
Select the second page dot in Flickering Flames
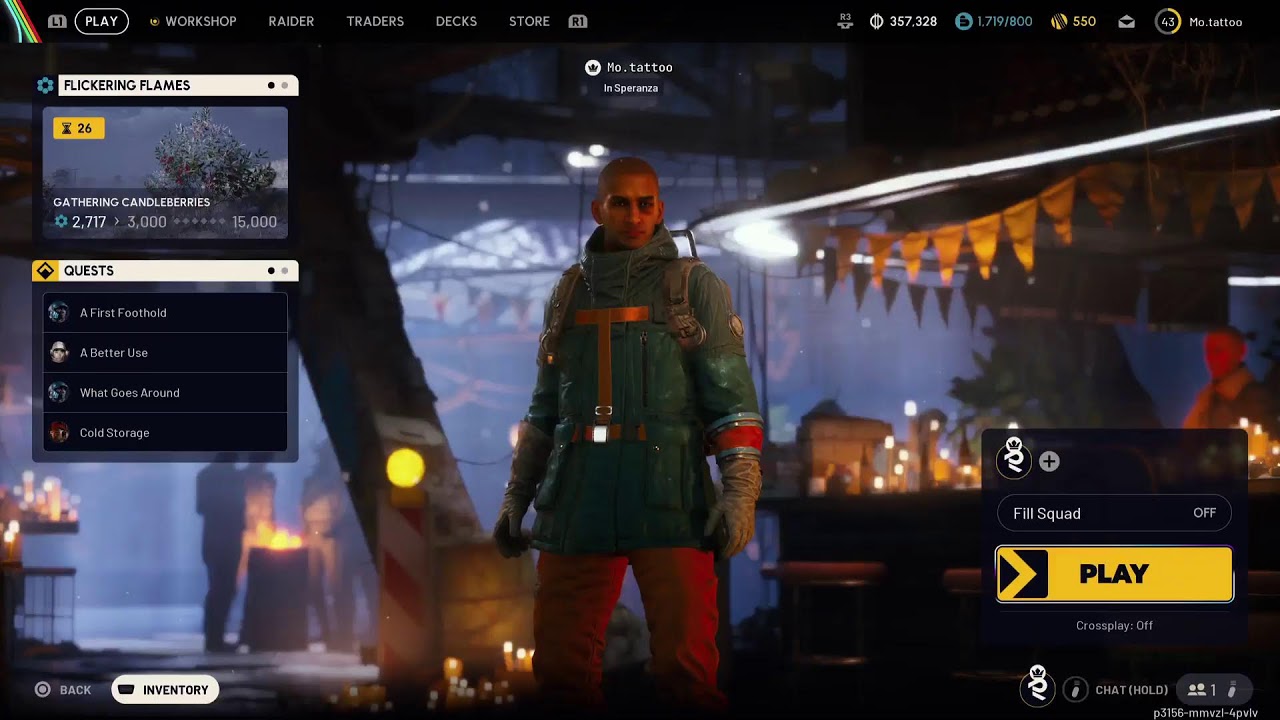[285, 85]
